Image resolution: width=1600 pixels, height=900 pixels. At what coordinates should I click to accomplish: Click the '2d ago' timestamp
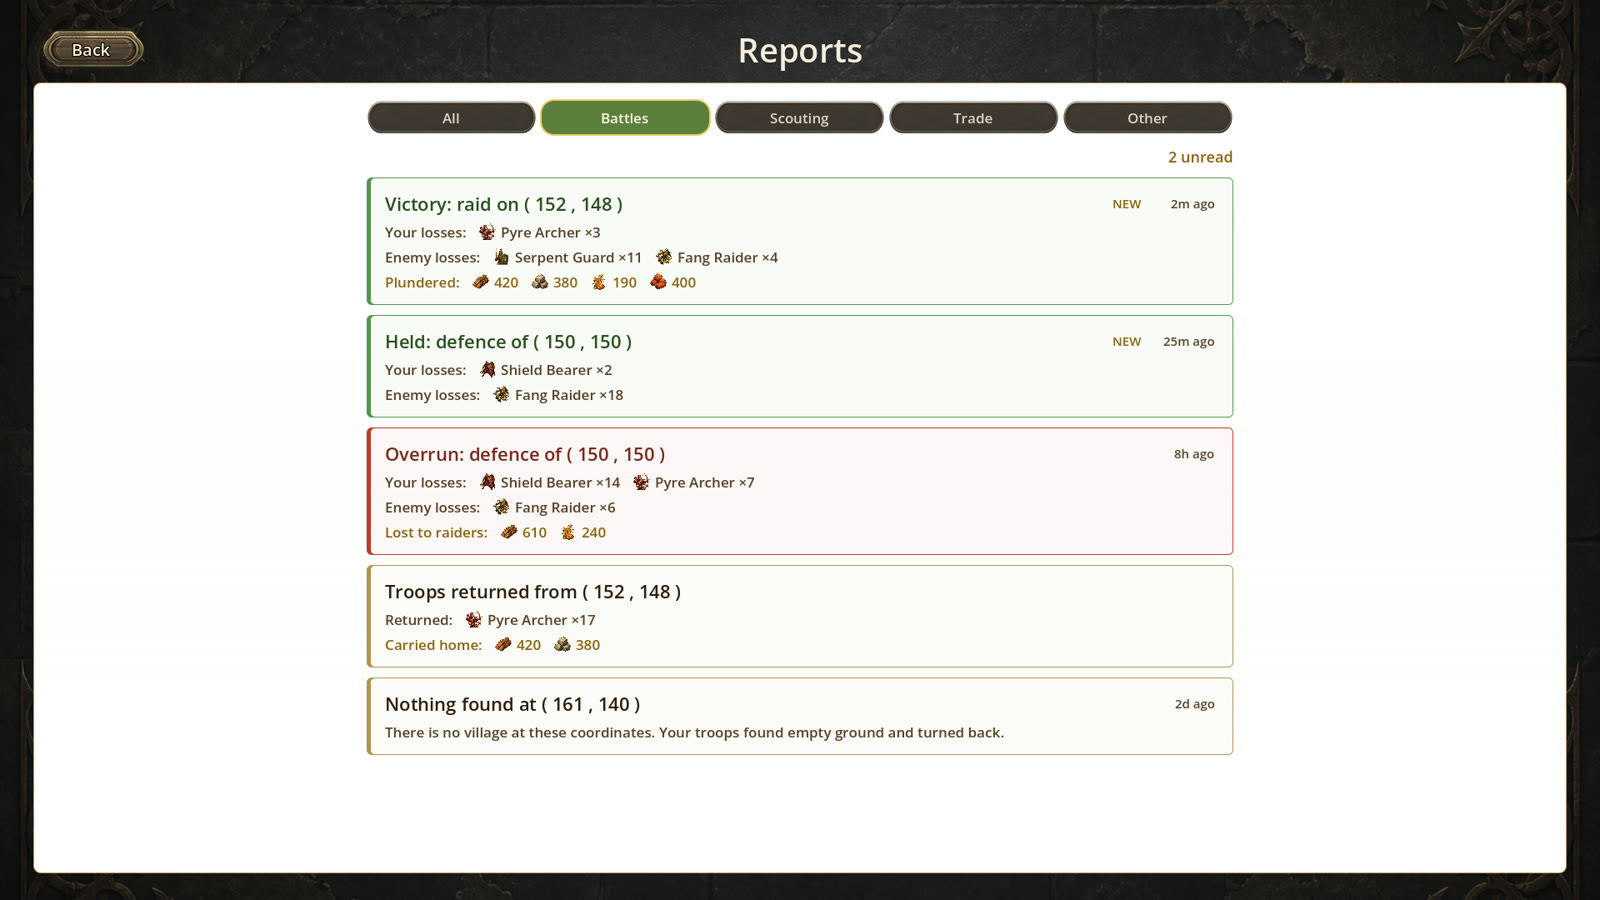[x=1194, y=704]
